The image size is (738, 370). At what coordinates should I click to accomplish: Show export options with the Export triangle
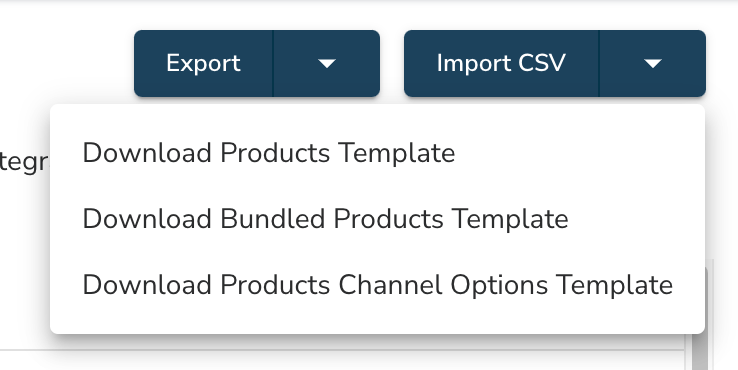point(327,64)
